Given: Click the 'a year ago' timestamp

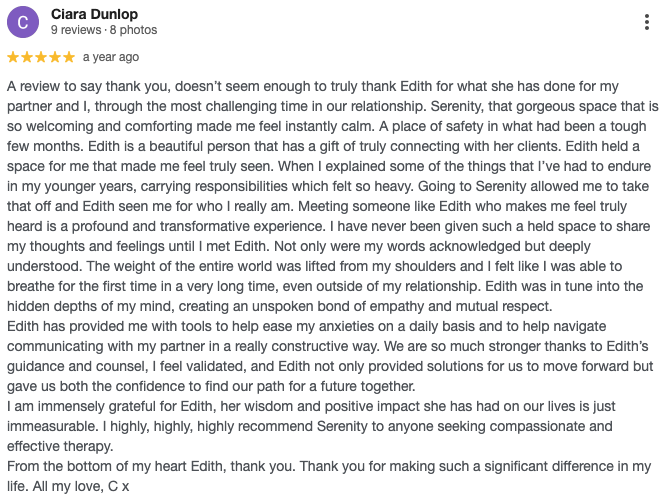Looking at the screenshot, I should 110,57.
